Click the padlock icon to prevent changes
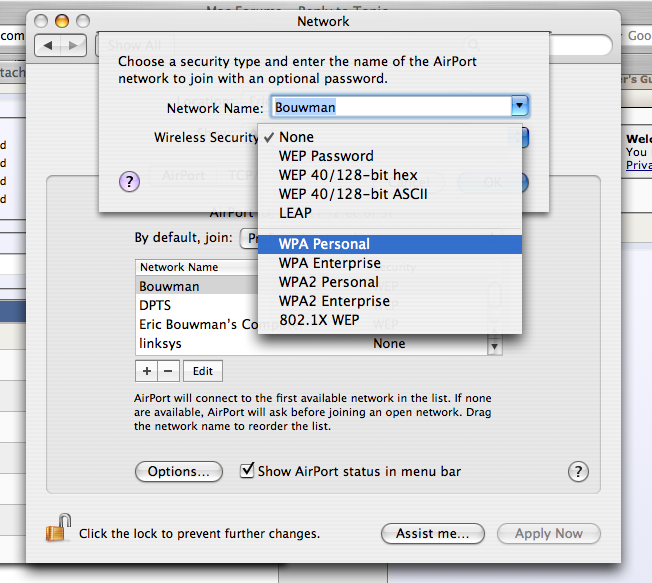Image resolution: width=652 pixels, height=583 pixels. click(x=58, y=528)
